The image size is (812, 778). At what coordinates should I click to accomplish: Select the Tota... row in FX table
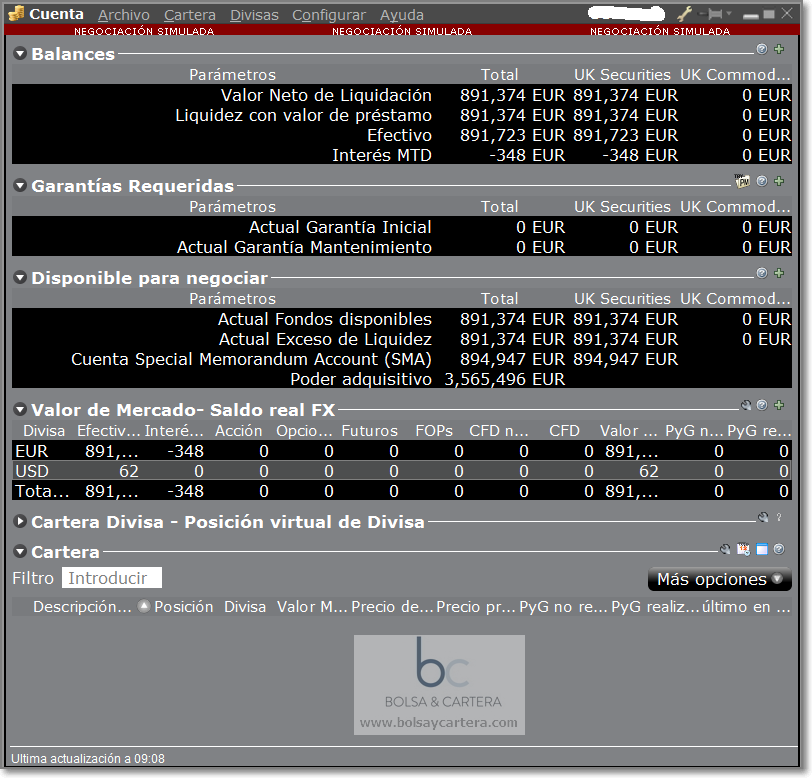(401, 491)
